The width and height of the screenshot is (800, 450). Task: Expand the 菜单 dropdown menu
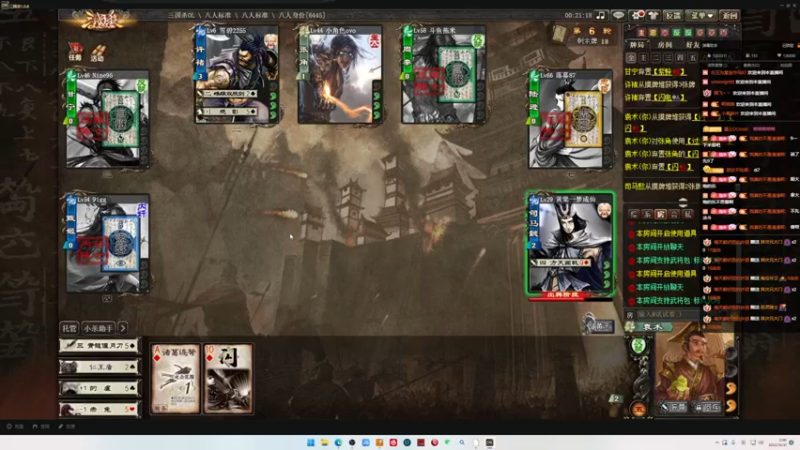pos(702,15)
